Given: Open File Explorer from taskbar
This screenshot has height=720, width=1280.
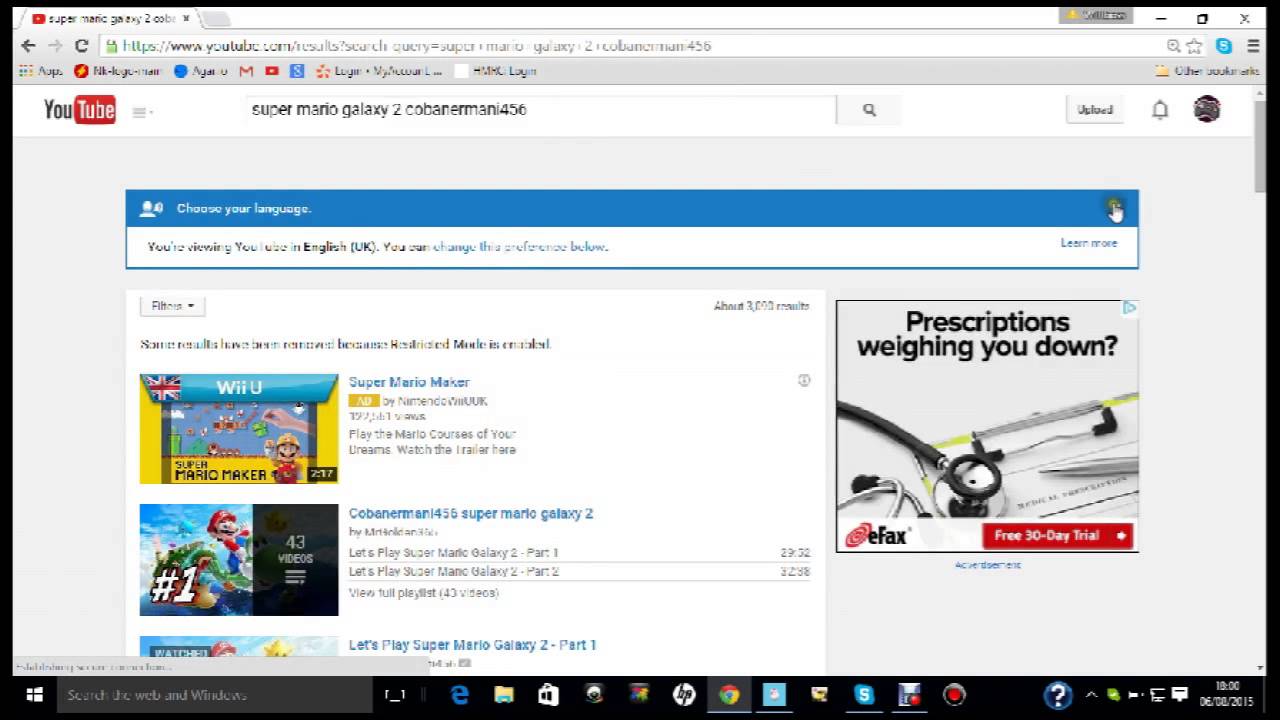Looking at the screenshot, I should (x=504, y=695).
